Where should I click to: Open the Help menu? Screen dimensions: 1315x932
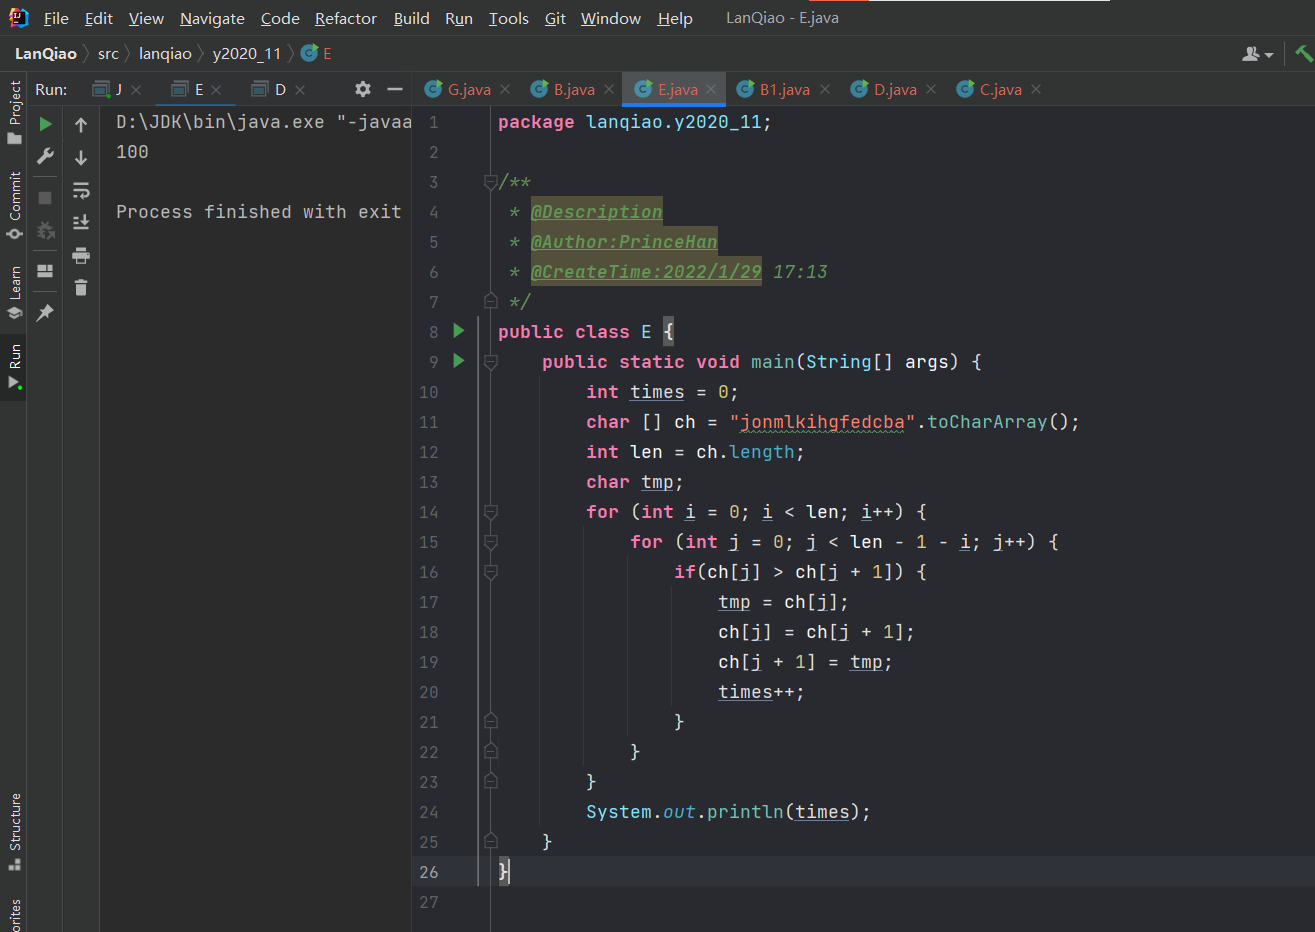click(x=675, y=18)
